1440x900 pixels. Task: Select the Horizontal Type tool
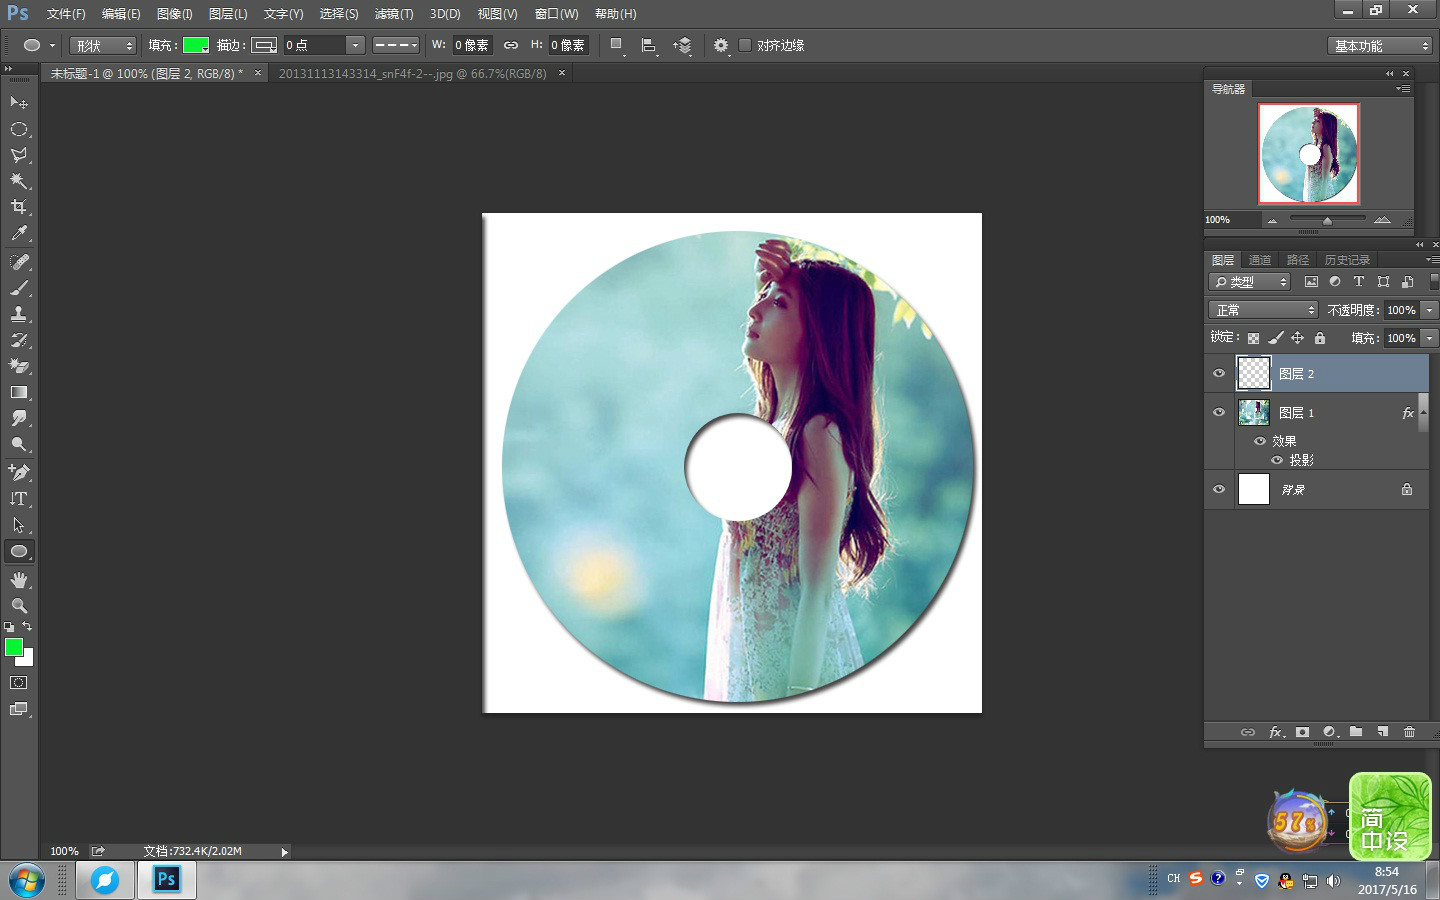tap(18, 498)
